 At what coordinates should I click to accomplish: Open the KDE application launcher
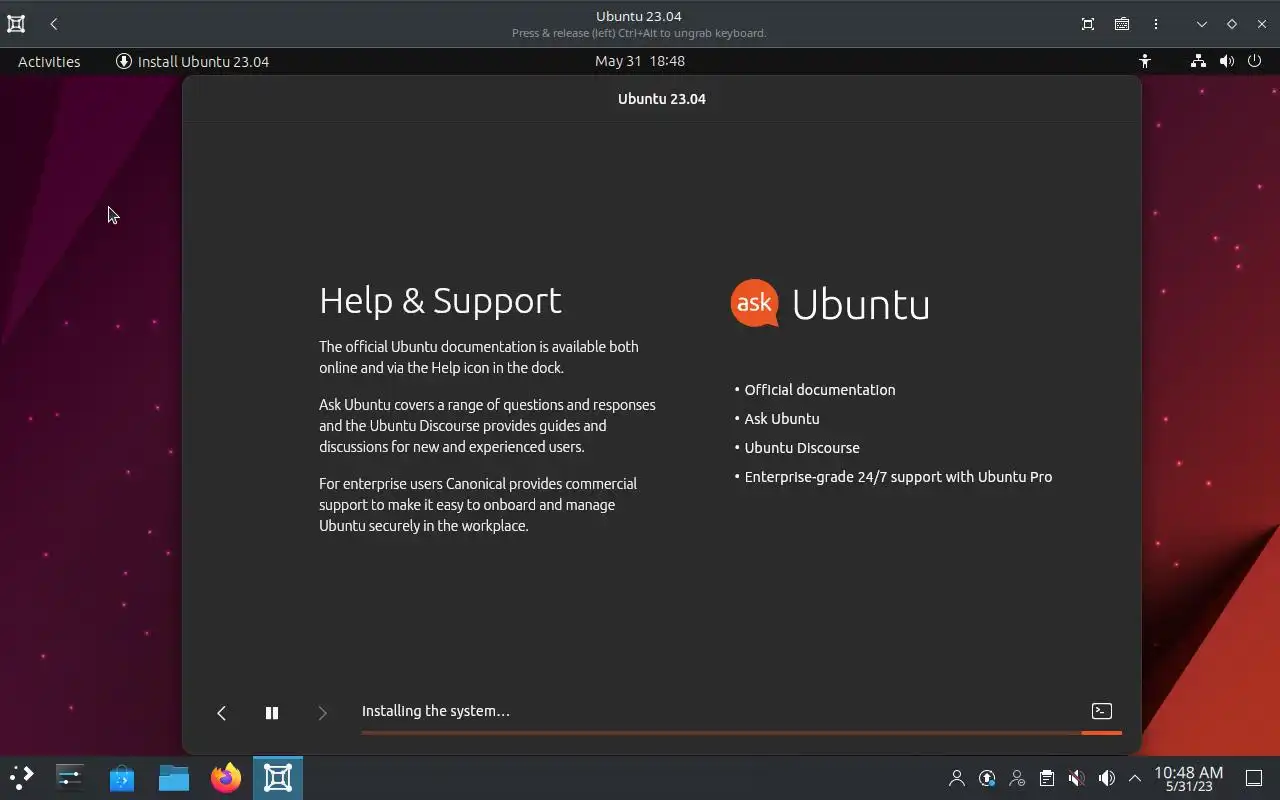pos(22,777)
